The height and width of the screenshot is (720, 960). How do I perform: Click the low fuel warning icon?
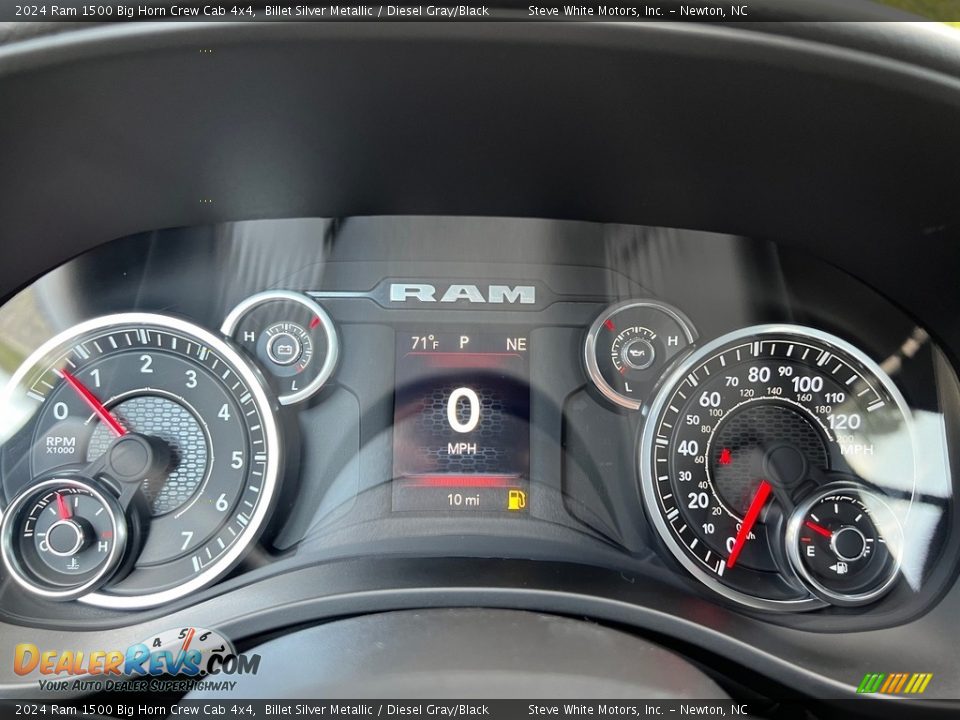tap(516, 500)
